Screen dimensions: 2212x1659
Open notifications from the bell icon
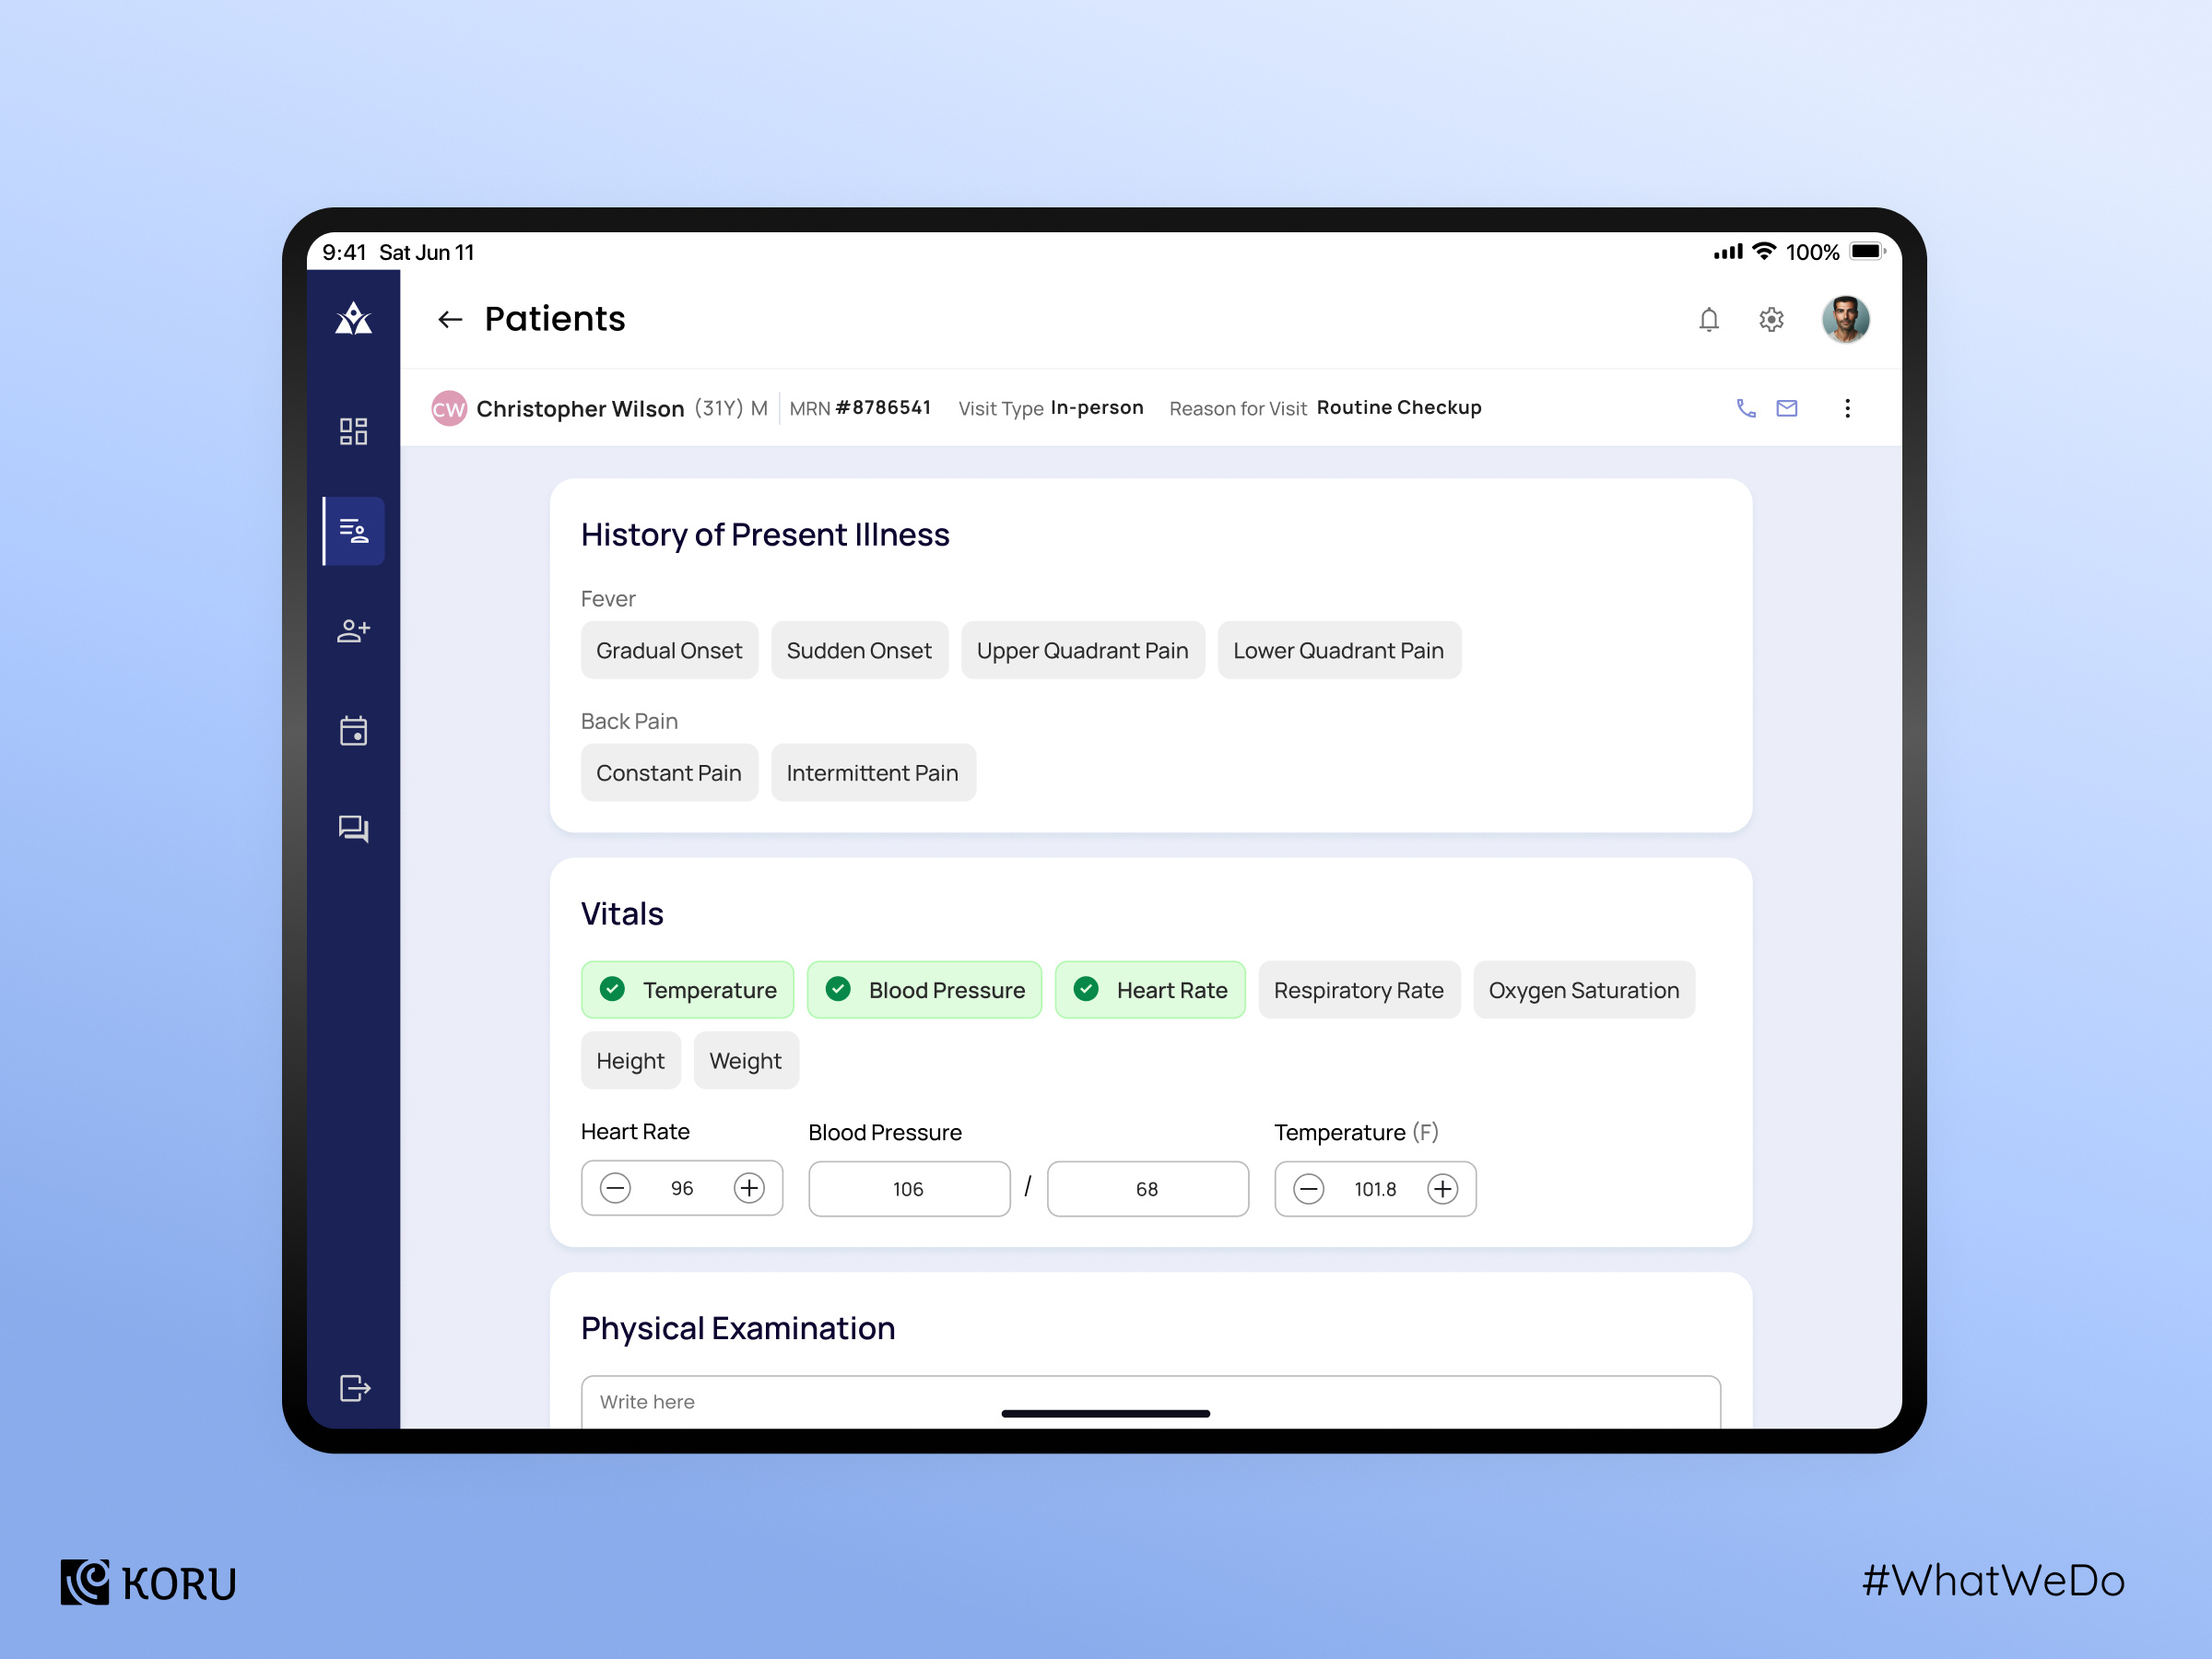tap(1709, 319)
